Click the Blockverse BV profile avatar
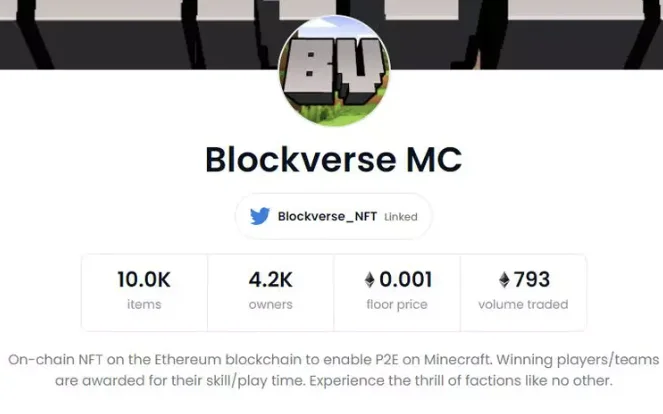The image size is (663, 414). tap(334, 70)
